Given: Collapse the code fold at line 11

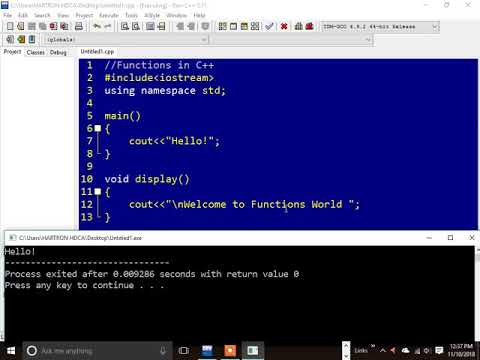Looking at the screenshot, I should pyautogui.click(x=98, y=192).
